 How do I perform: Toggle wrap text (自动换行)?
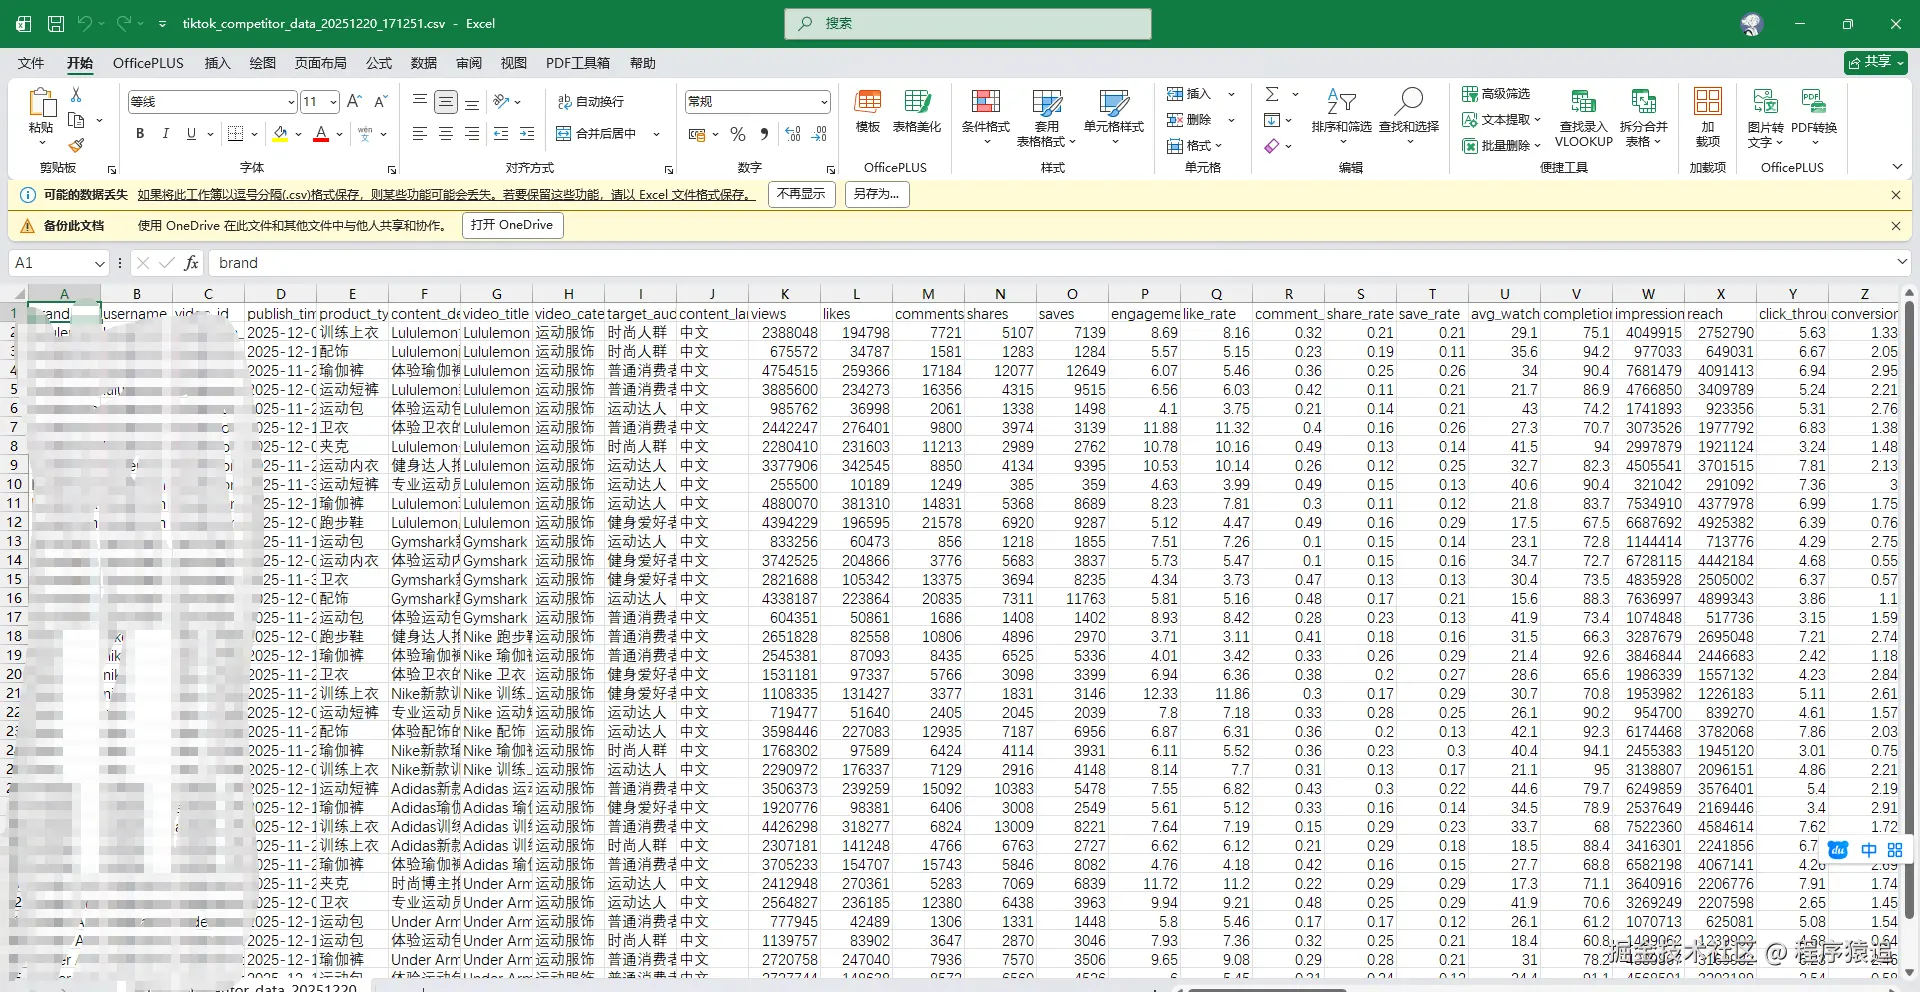(591, 101)
